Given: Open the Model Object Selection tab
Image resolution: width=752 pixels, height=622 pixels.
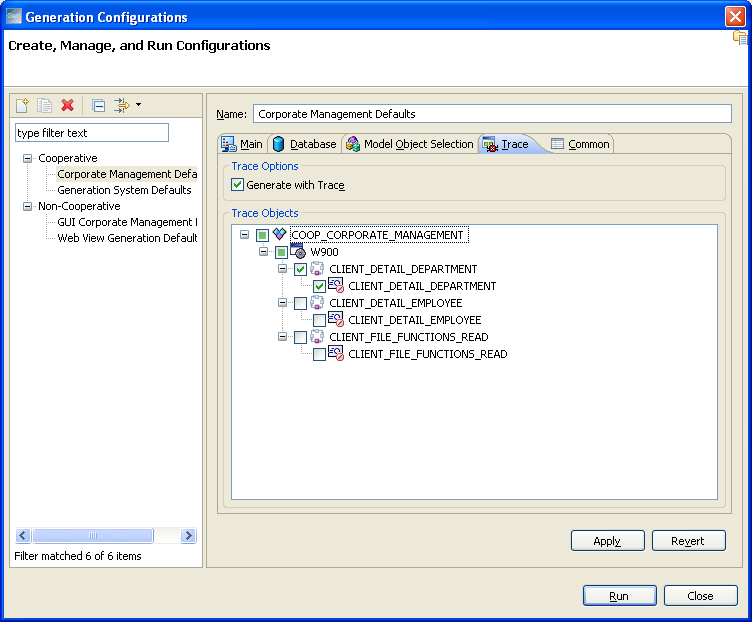Looking at the screenshot, I should [x=410, y=144].
